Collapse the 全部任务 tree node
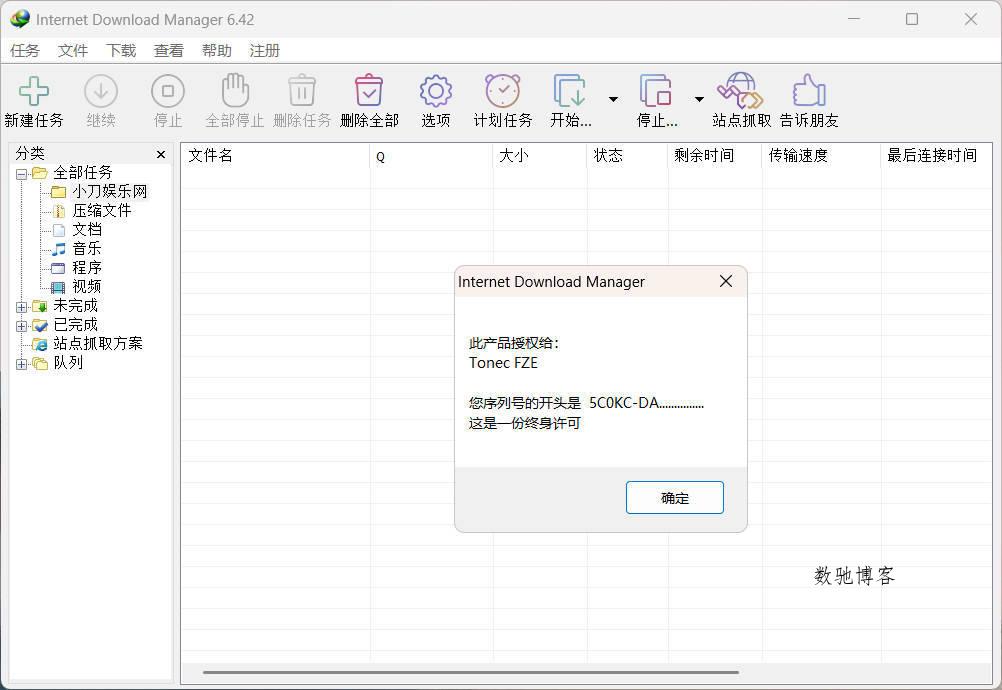 [x=22, y=173]
